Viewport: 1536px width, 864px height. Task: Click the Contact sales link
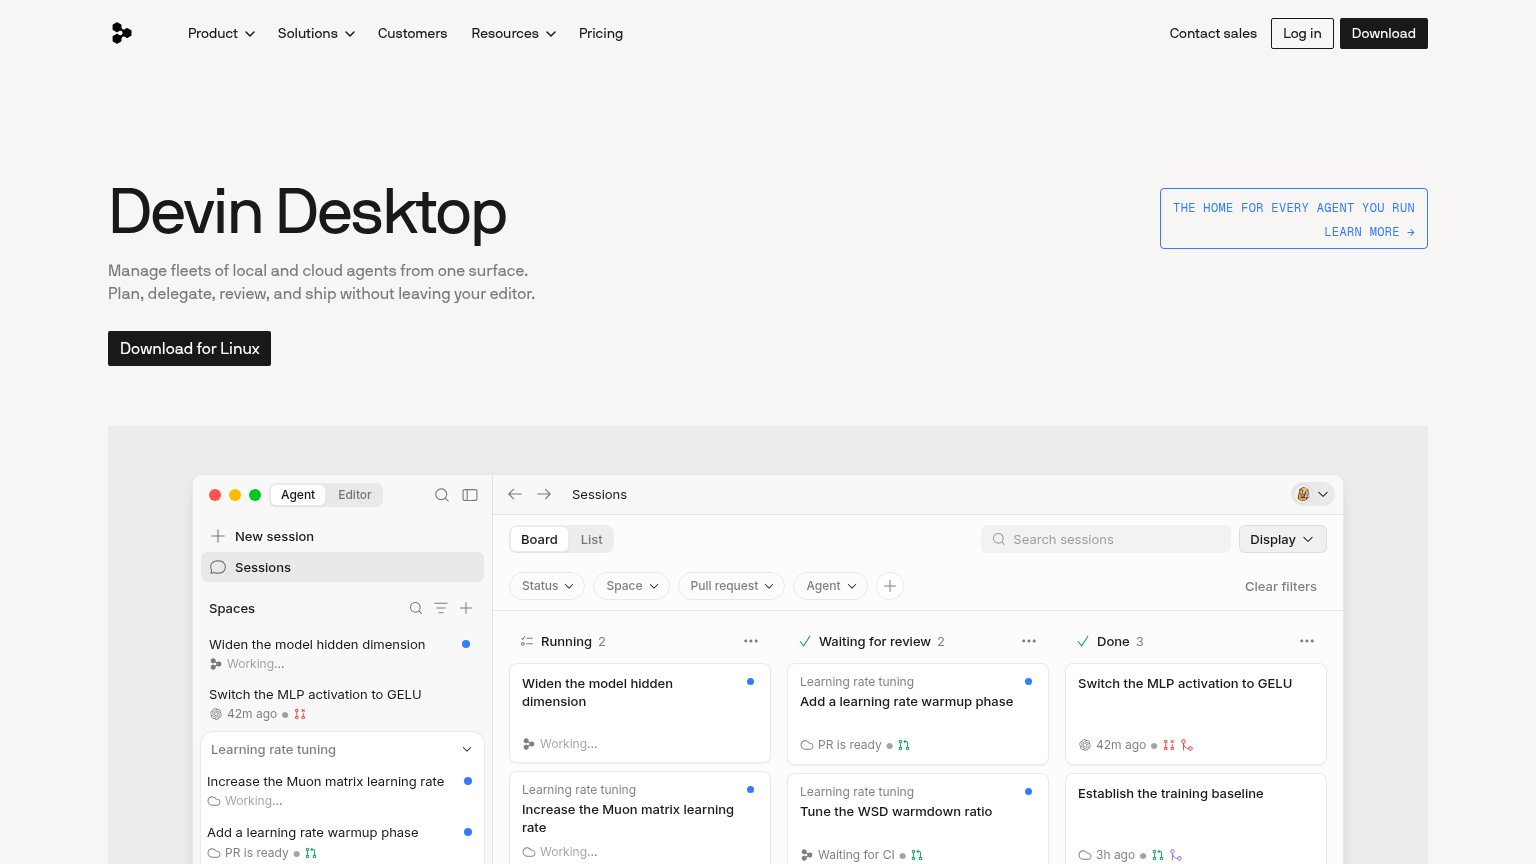[x=1213, y=33]
